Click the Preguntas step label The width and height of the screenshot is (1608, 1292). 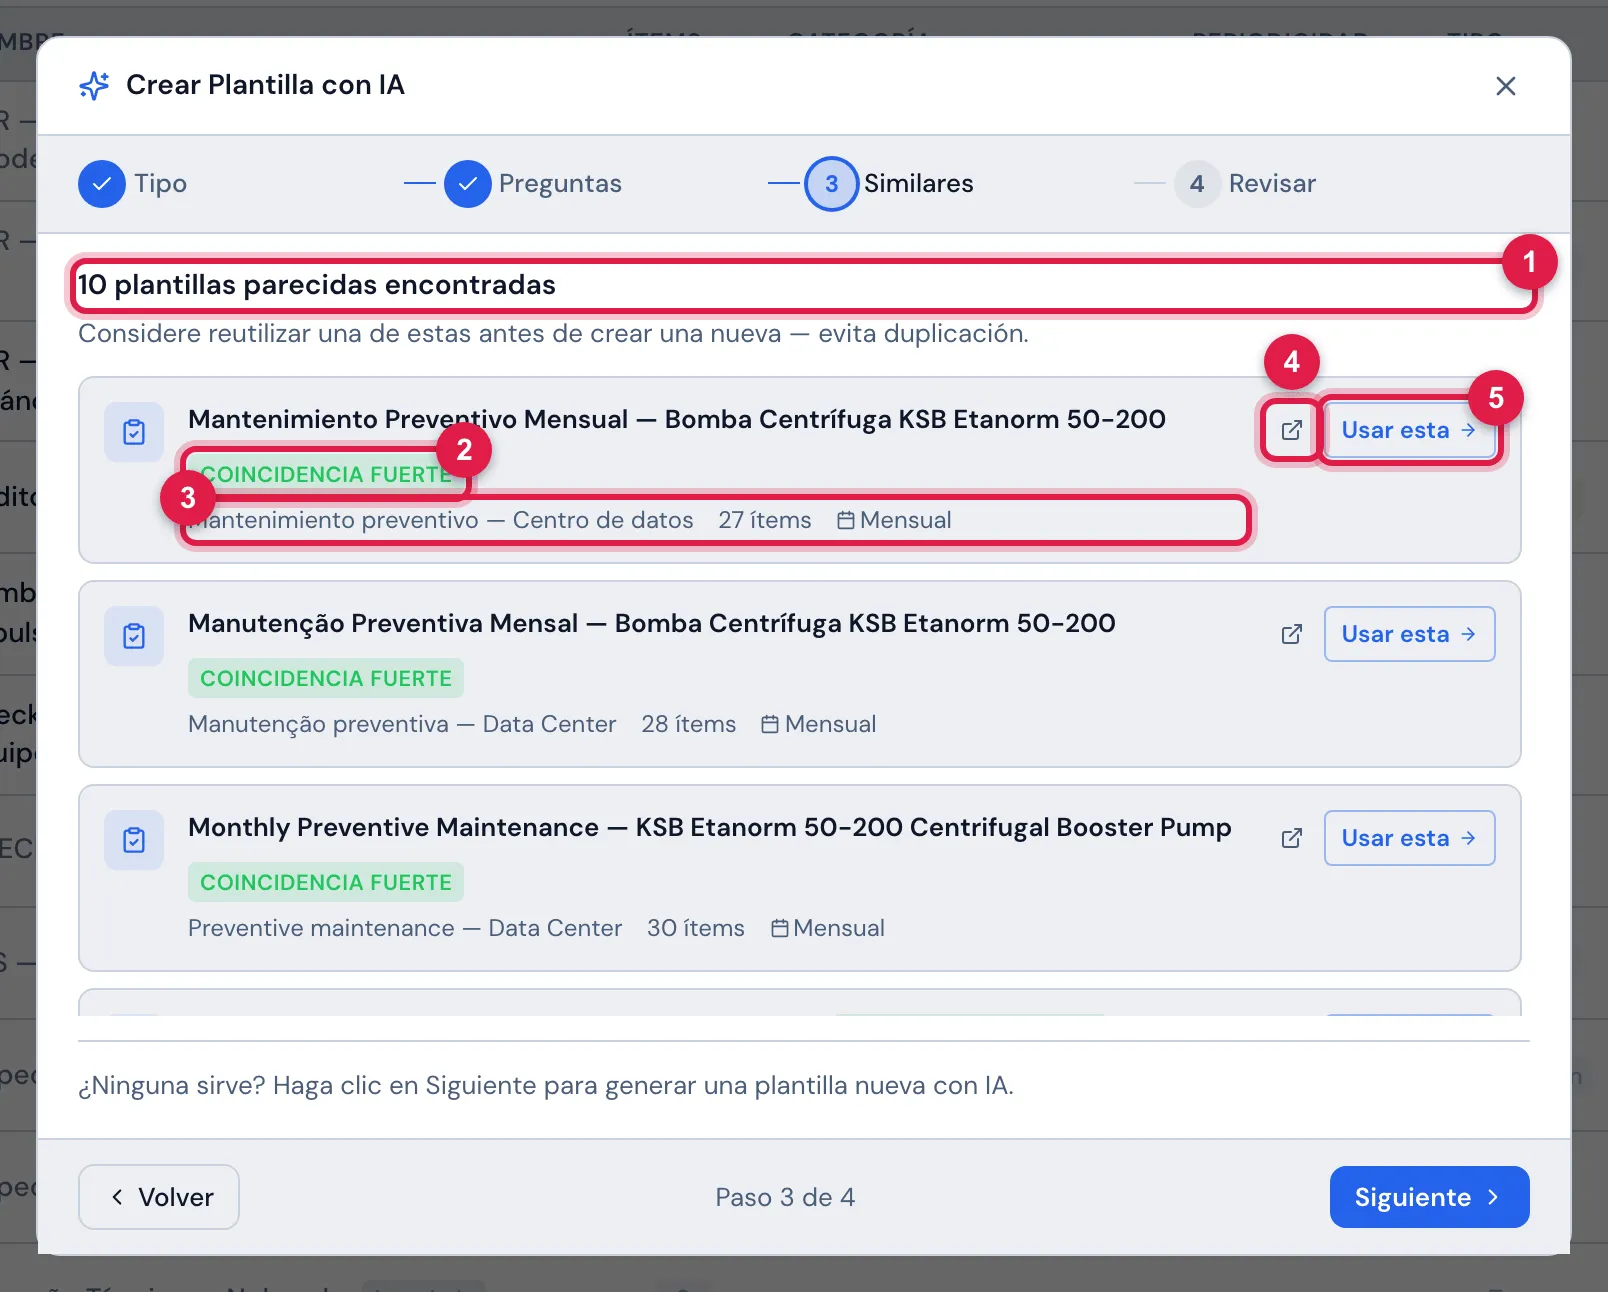coord(560,184)
